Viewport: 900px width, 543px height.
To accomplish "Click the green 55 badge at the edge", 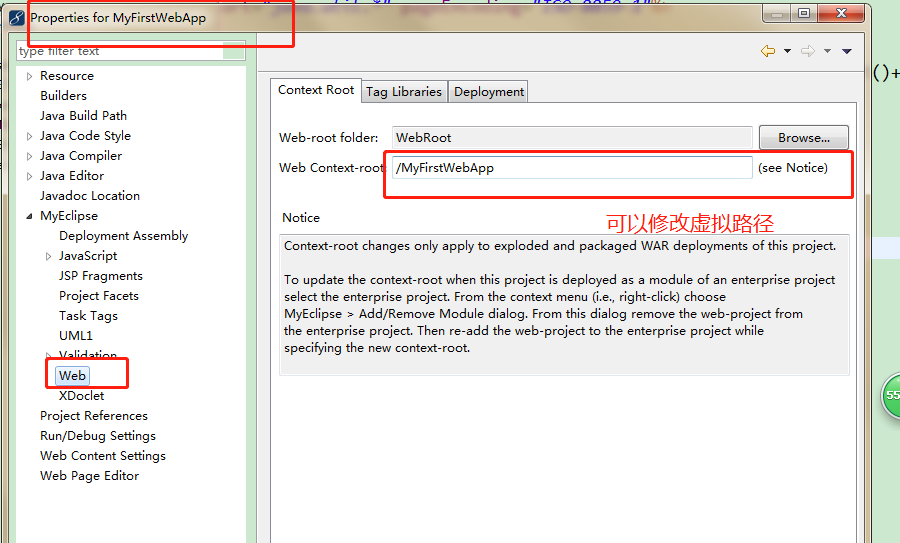I will click(x=891, y=395).
